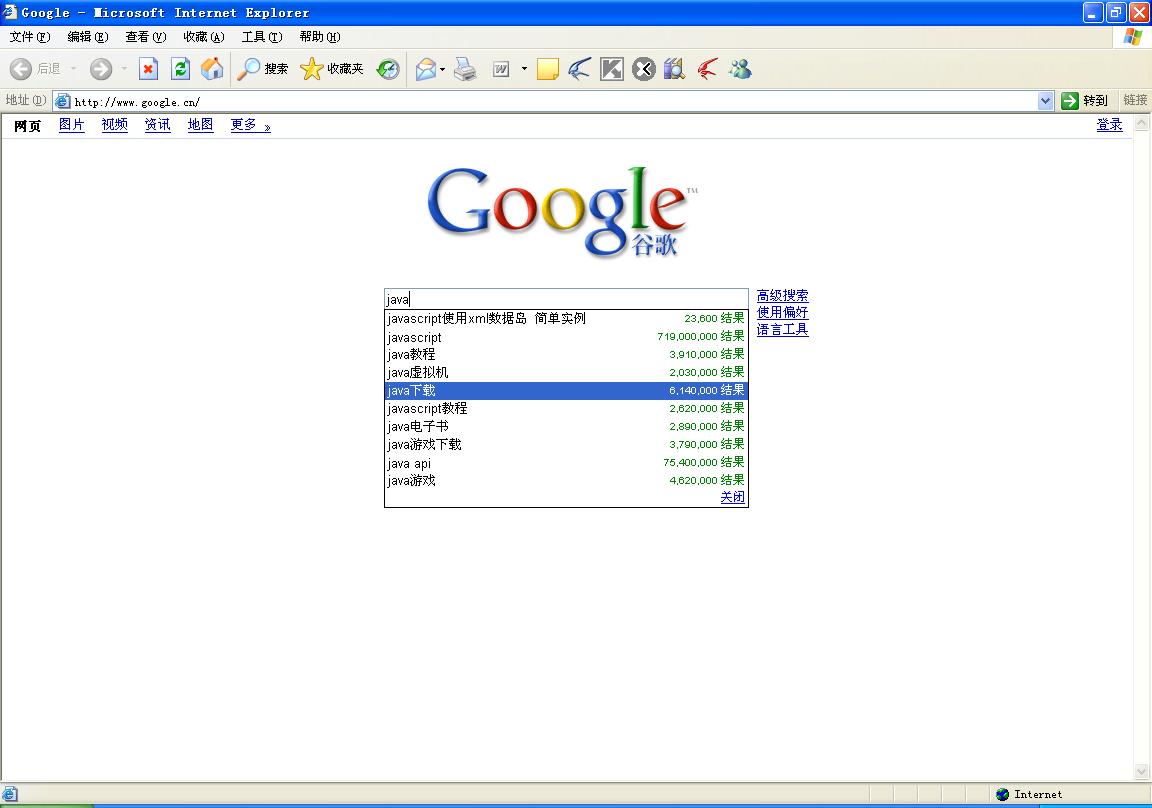Click the IE page icon in status bar

(10, 794)
